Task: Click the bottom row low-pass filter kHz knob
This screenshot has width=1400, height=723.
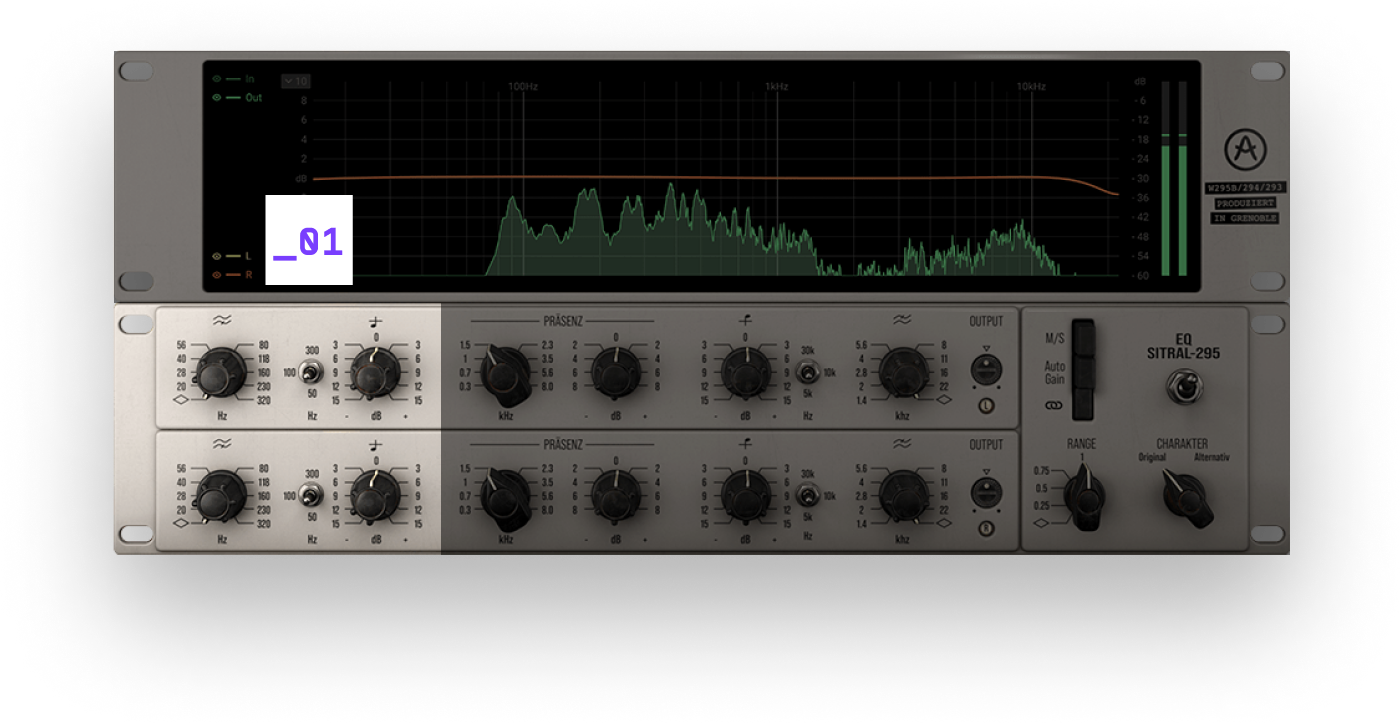Action: click(903, 495)
